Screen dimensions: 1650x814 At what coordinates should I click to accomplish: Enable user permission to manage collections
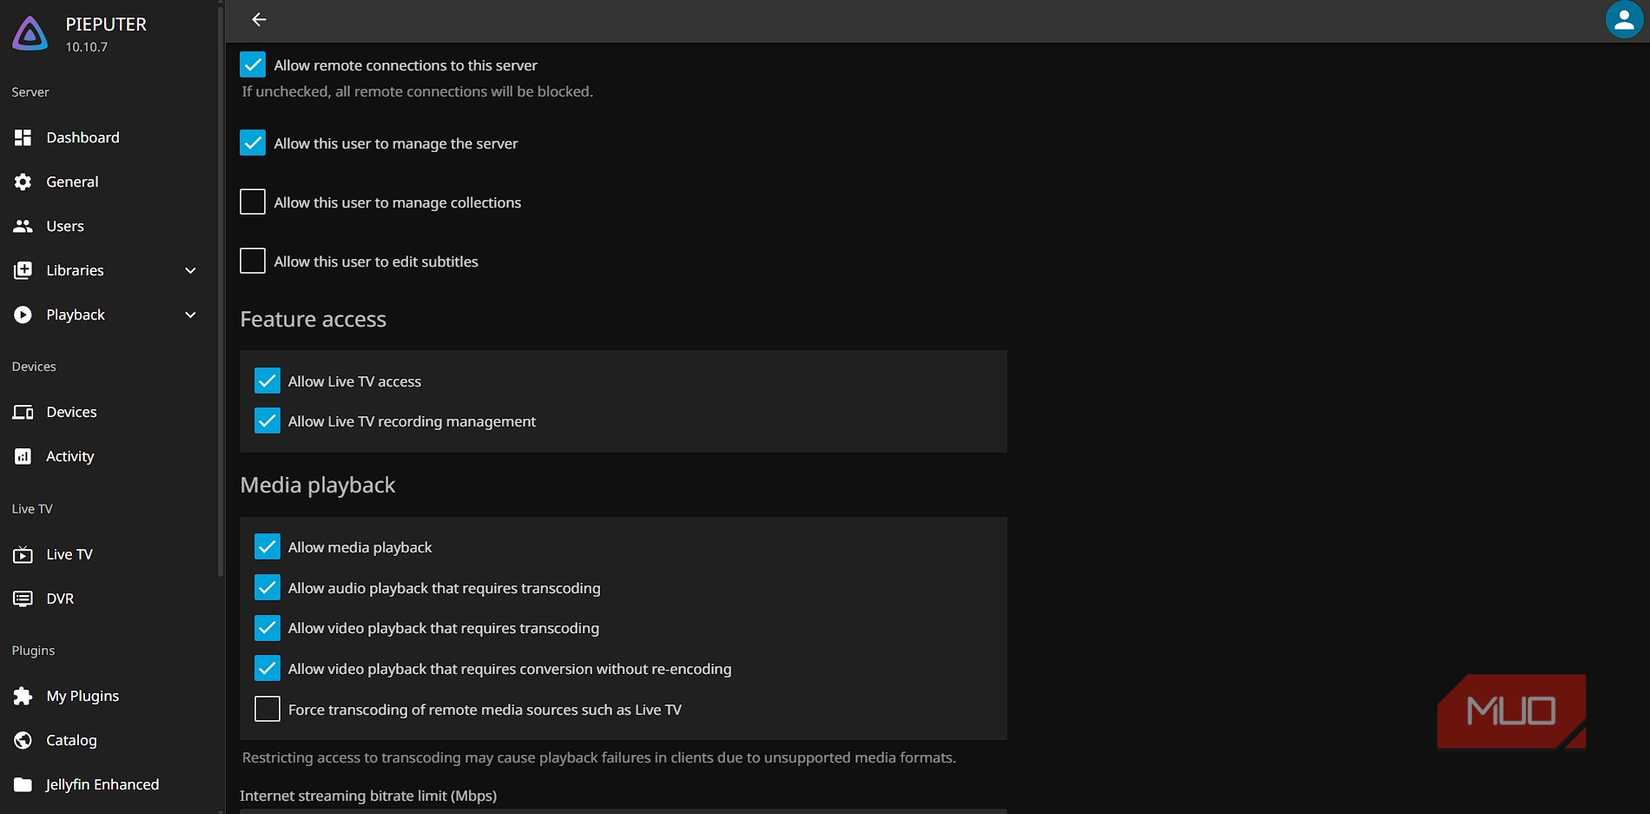tap(252, 201)
